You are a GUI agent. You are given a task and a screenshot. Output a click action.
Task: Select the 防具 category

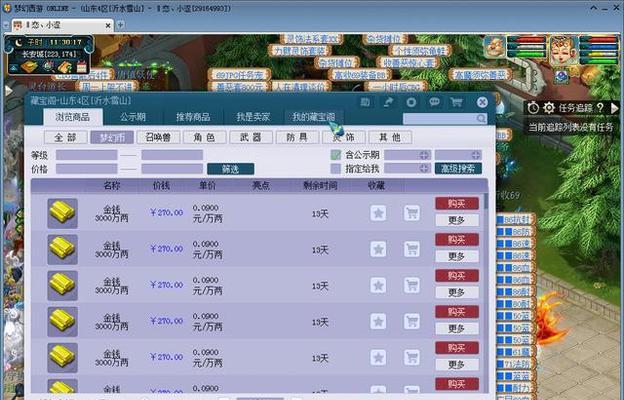click(x=297, y=137)
